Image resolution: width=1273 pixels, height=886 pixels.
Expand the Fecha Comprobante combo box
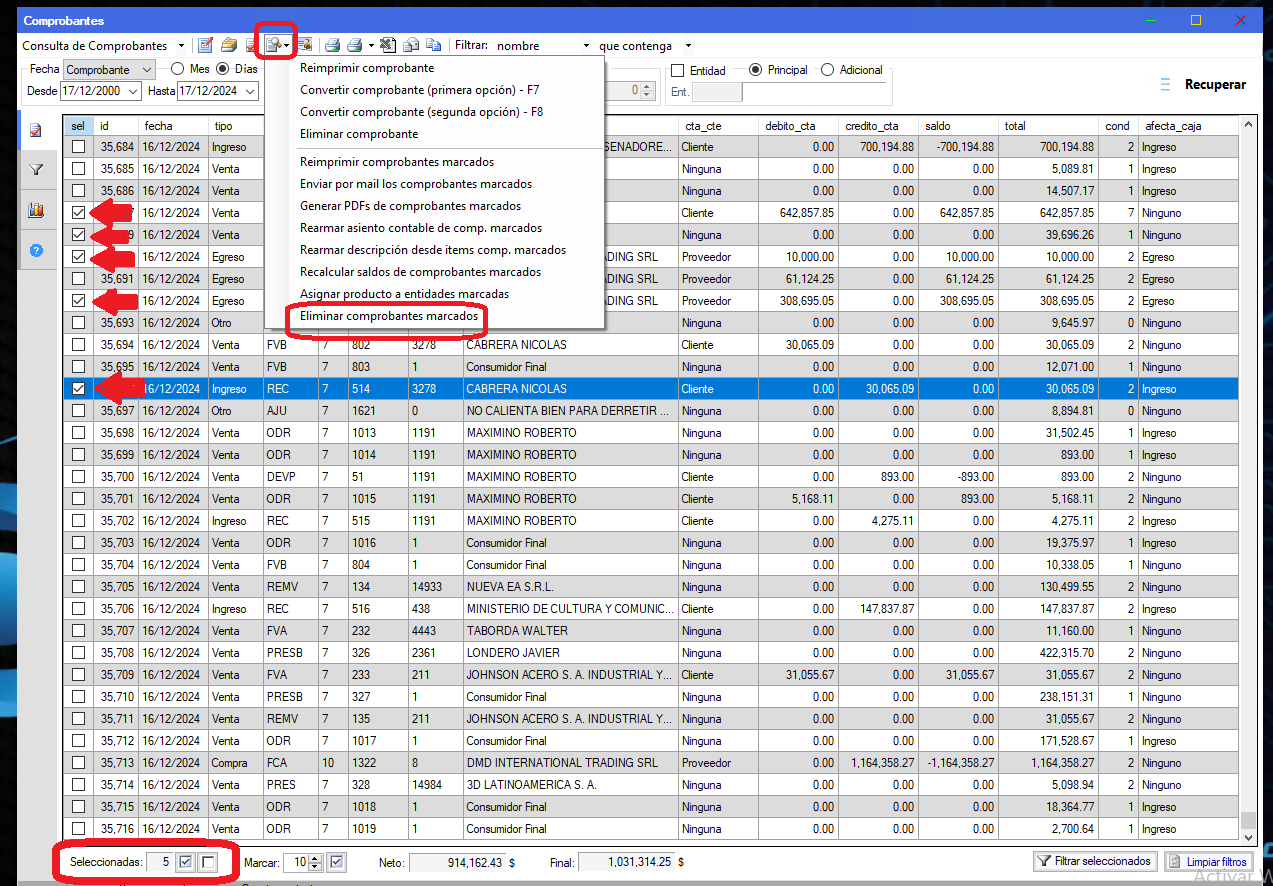coord(146,70)
